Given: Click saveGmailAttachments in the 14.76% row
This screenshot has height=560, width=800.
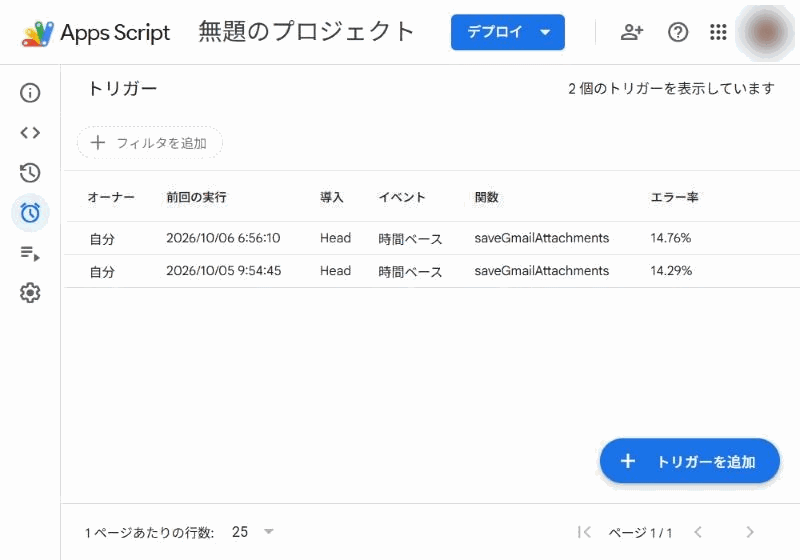Looking at the screenshot, I should (x=541, y=238).
